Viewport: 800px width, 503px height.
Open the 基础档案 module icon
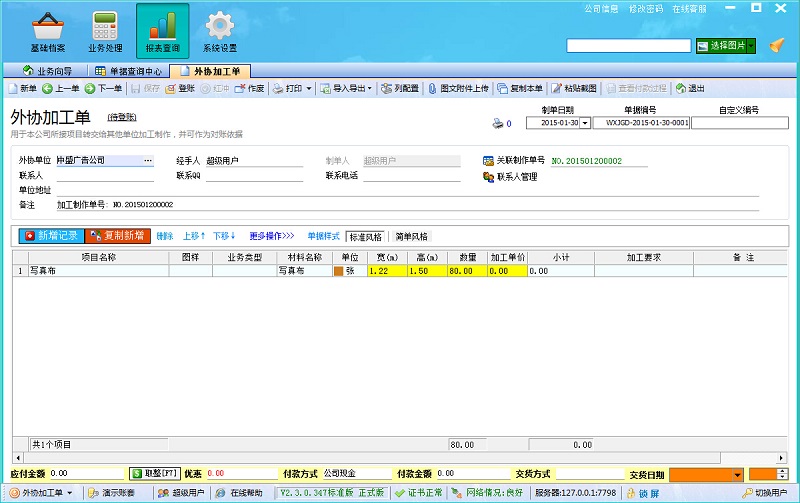coord(47,32)
